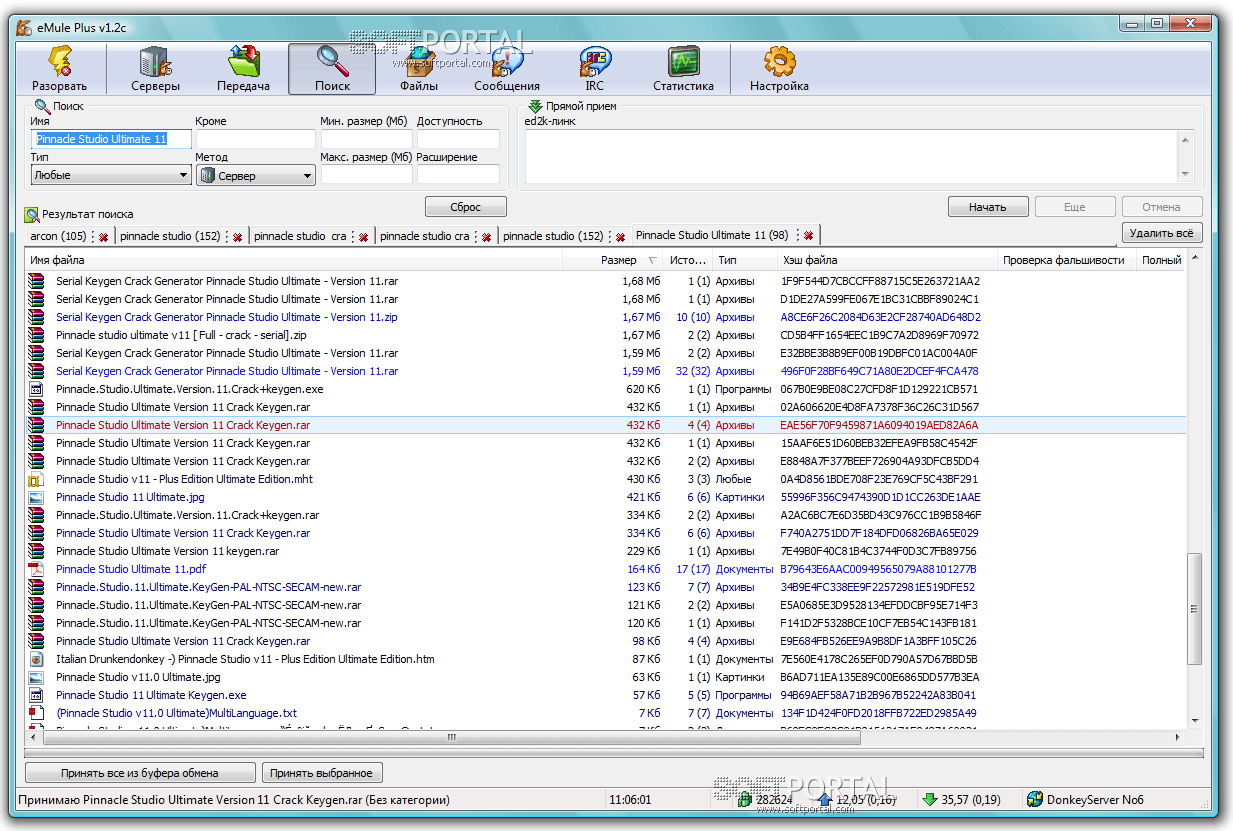Sort by Хэш файла column header
Screen dimensions: 1233x831
[888, 260]
